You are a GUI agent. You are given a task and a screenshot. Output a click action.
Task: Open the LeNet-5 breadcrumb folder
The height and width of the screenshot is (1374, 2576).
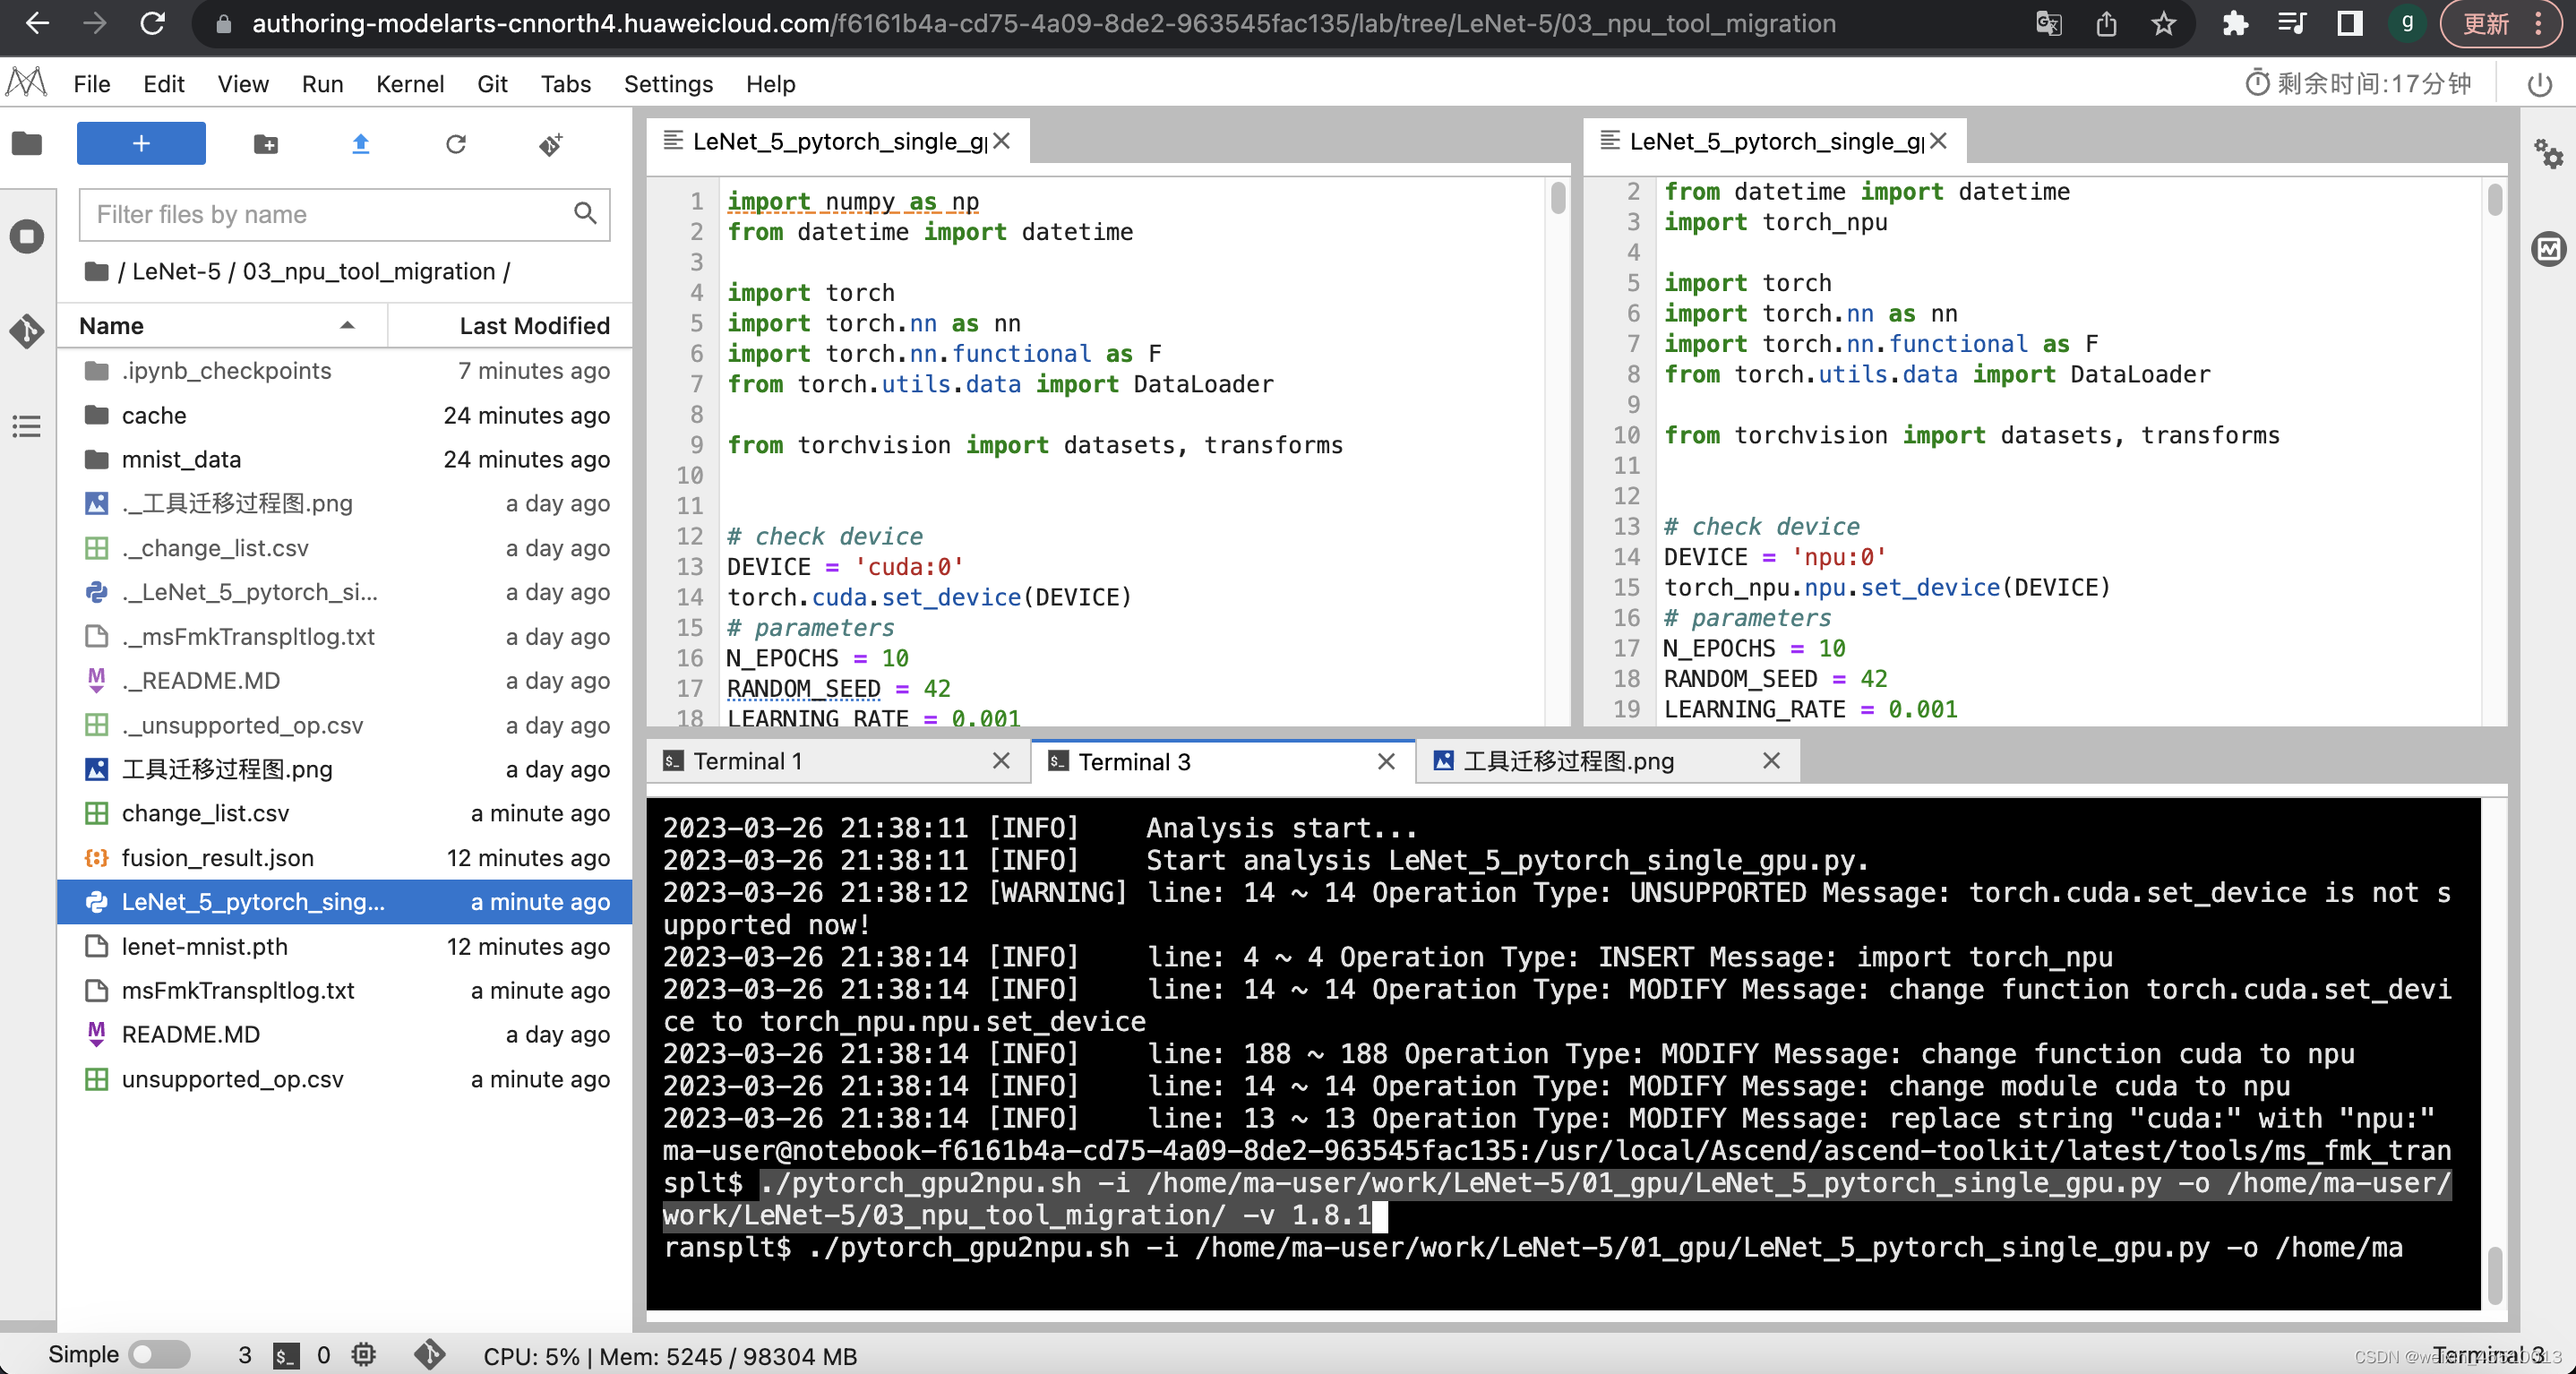(x=178, y=271)
